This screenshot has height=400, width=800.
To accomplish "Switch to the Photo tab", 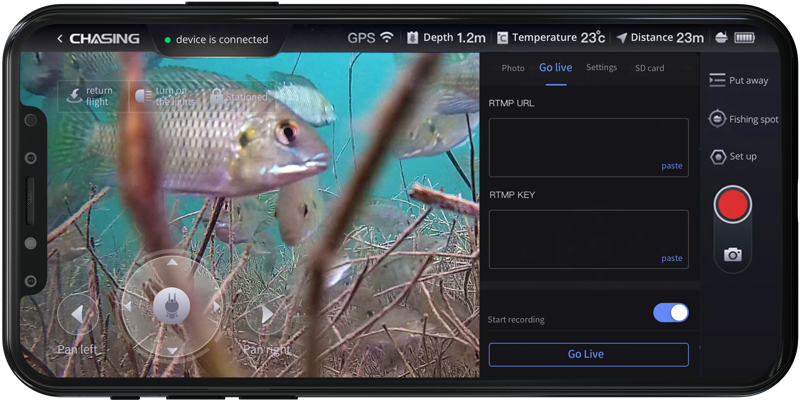I will coord(513,68).
